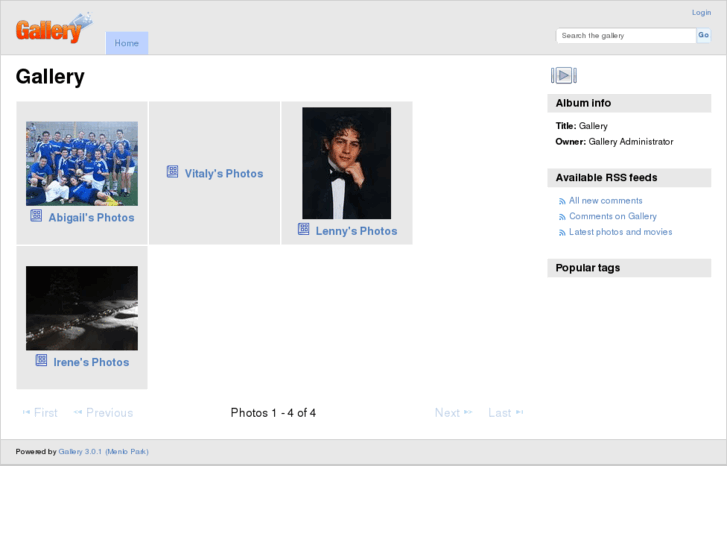Click the Go search button
Screen dimensions: 727x545
pos(703,35)
